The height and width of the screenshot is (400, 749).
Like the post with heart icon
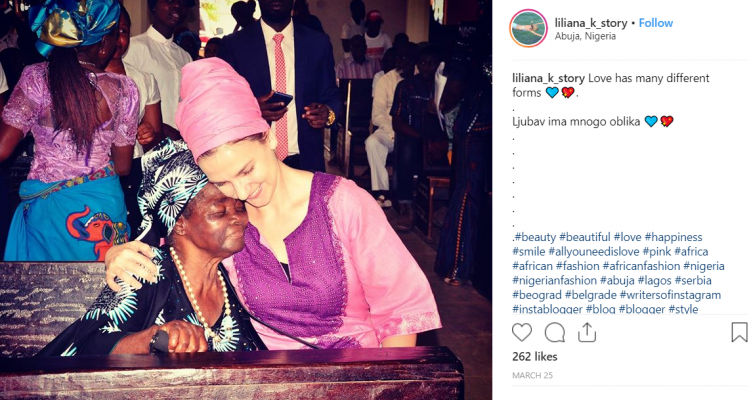click(522, 332)
